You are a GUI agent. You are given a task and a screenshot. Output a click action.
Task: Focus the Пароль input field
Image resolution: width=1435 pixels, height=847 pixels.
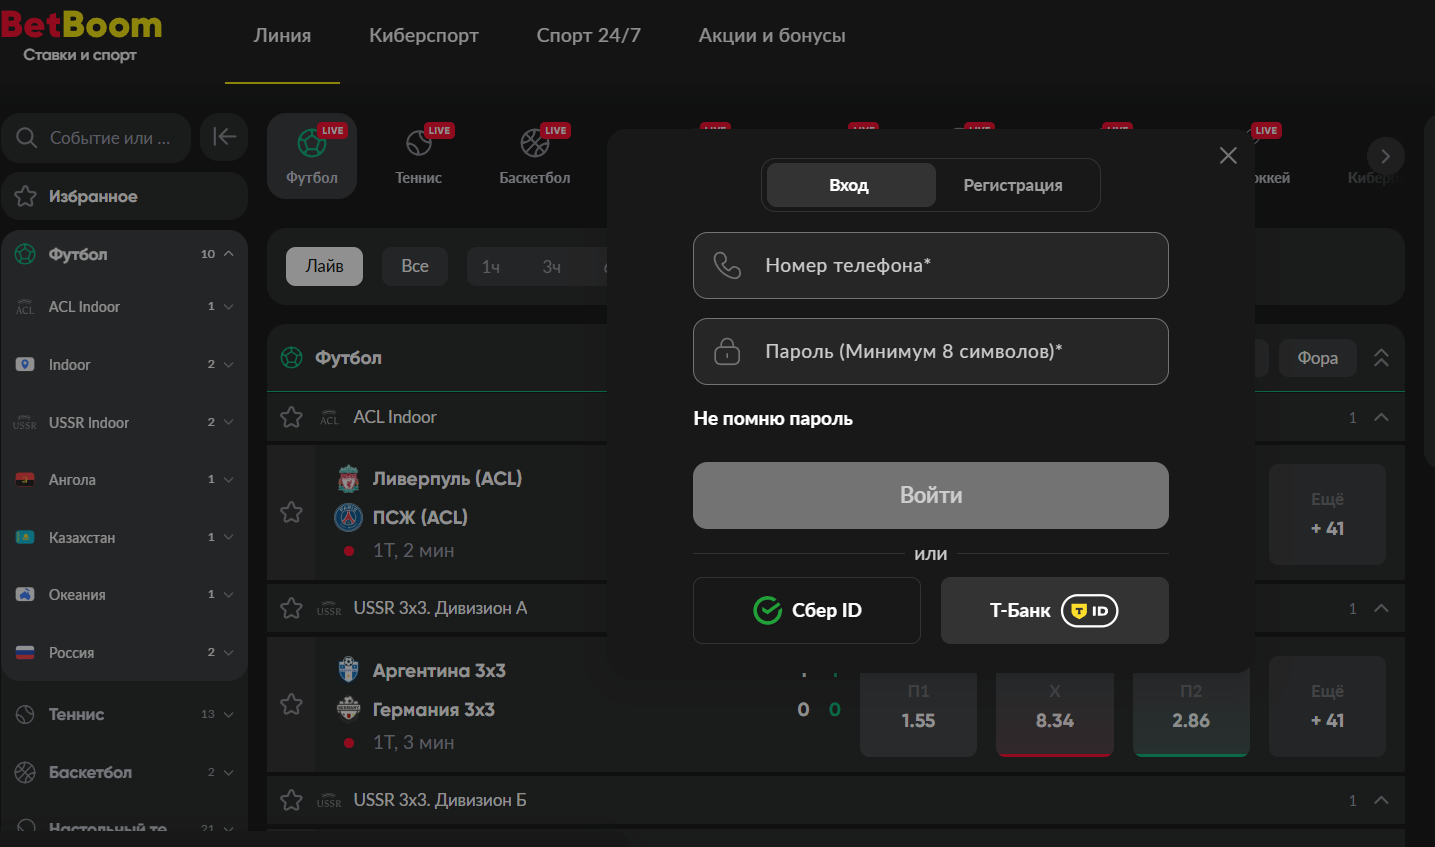coord(931,351)
